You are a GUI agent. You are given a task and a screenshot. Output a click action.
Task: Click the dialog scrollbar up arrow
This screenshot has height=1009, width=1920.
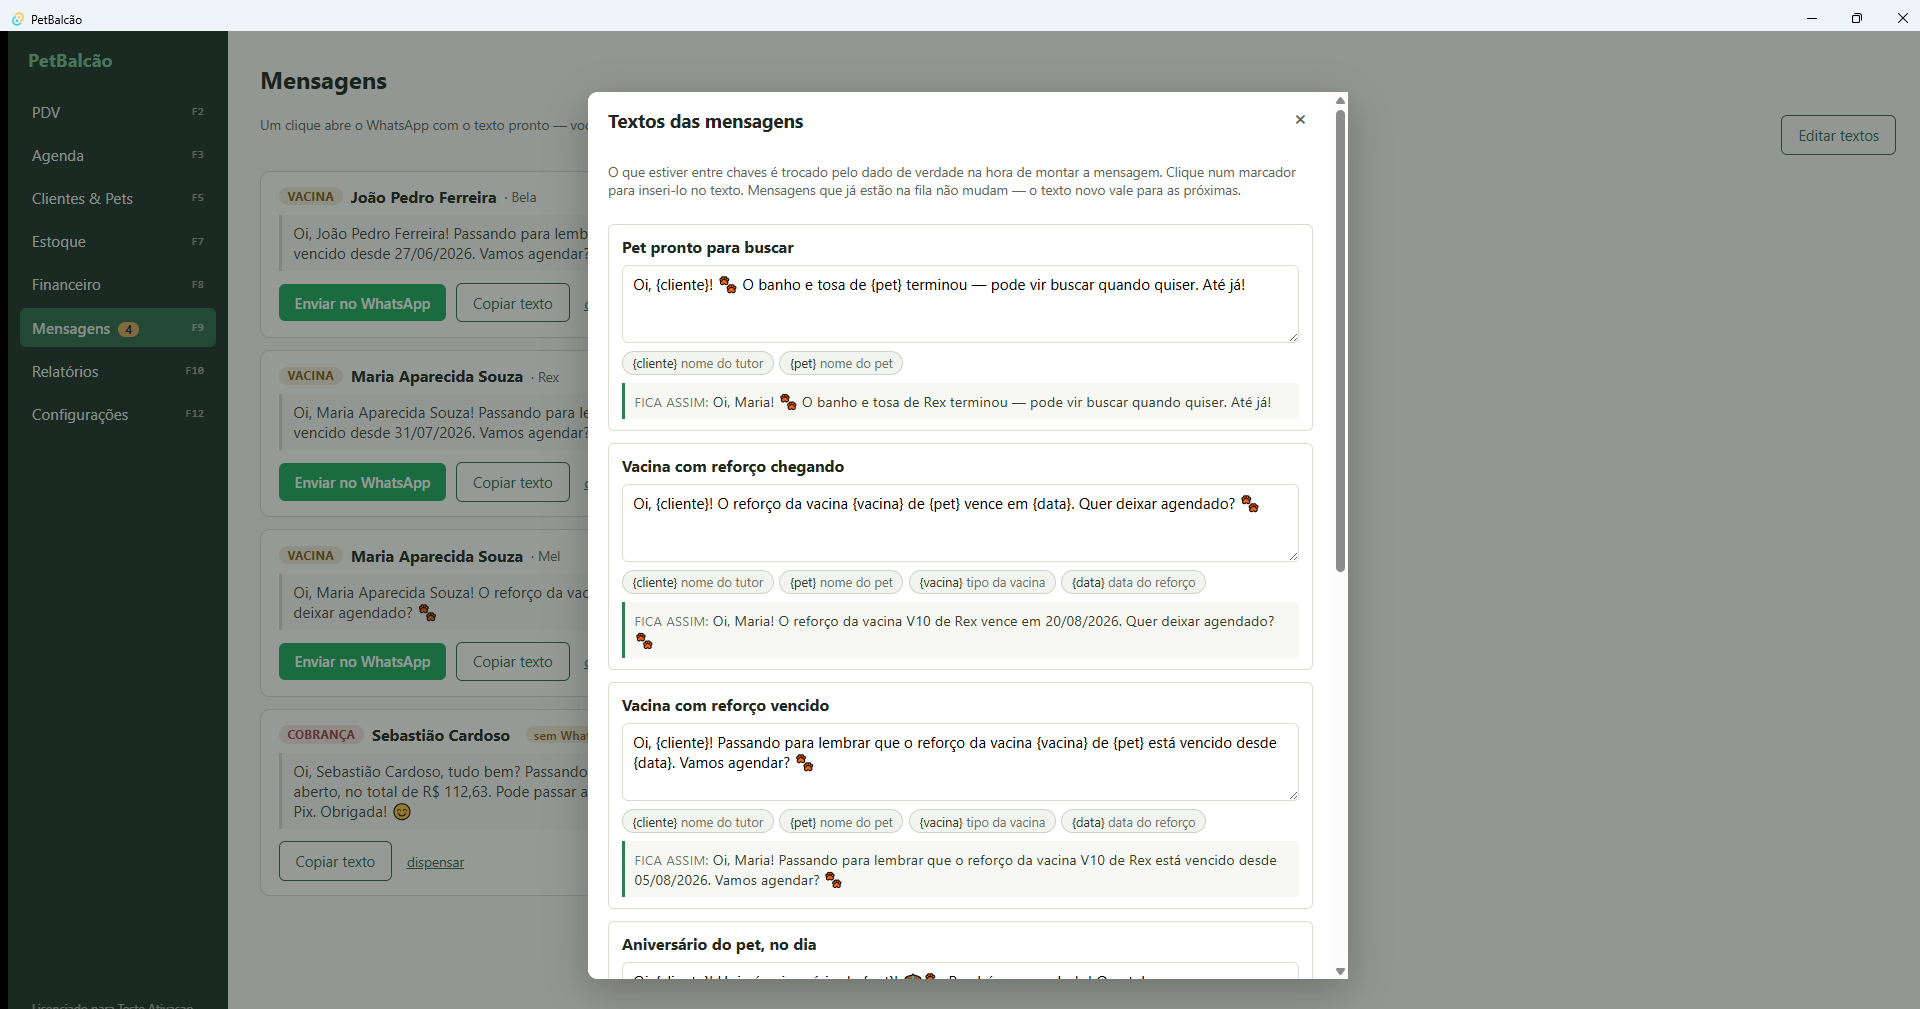click(1340, 100)
